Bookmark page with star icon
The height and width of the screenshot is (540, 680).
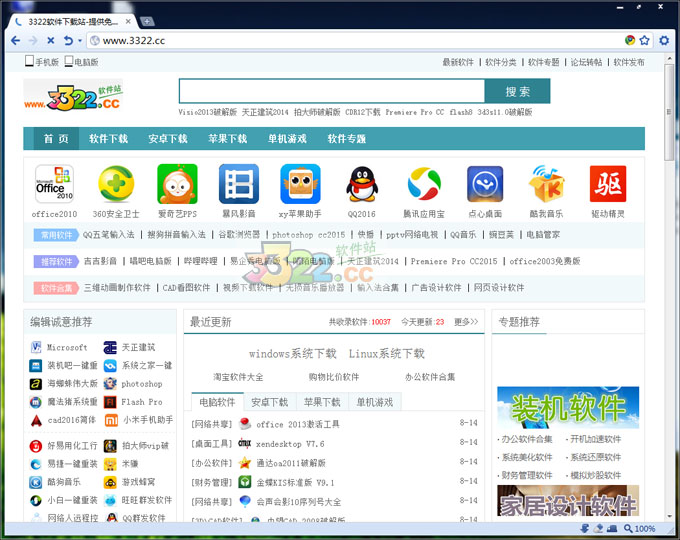pyautogui.click(x=644, y=40)
